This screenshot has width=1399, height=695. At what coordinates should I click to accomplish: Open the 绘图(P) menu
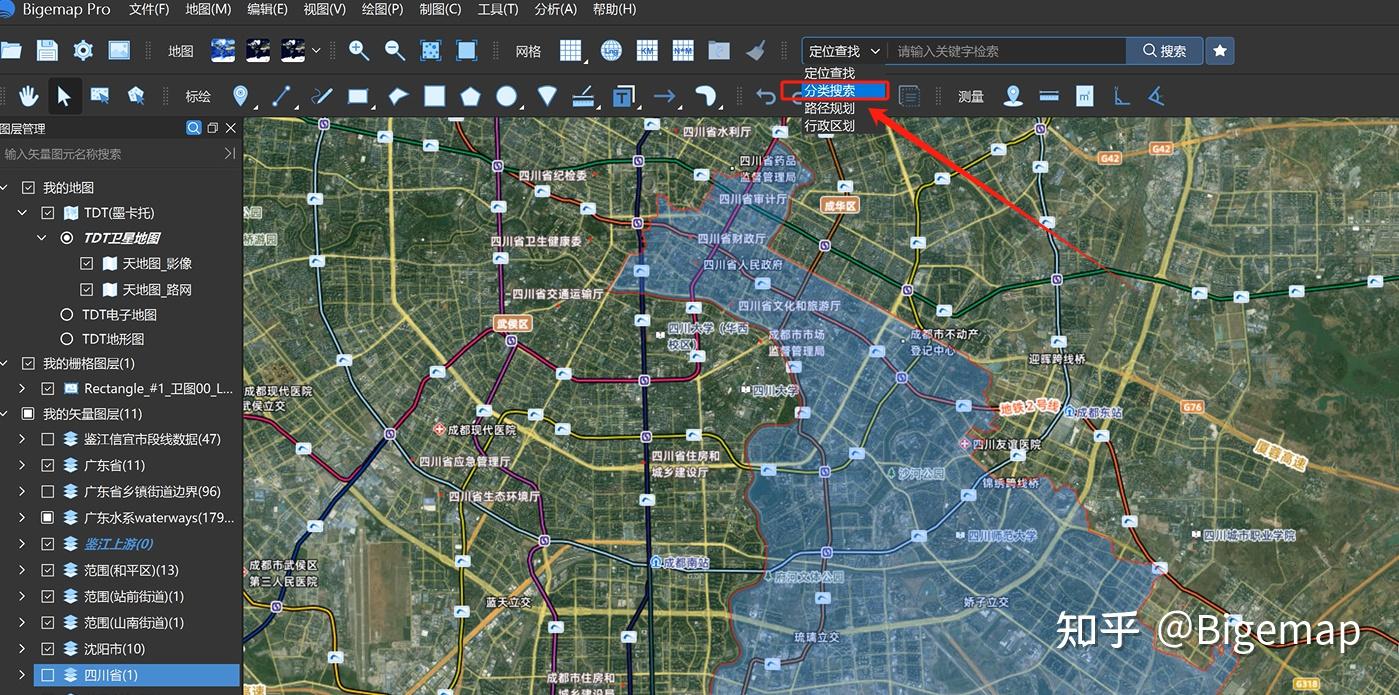pos(383,9)
